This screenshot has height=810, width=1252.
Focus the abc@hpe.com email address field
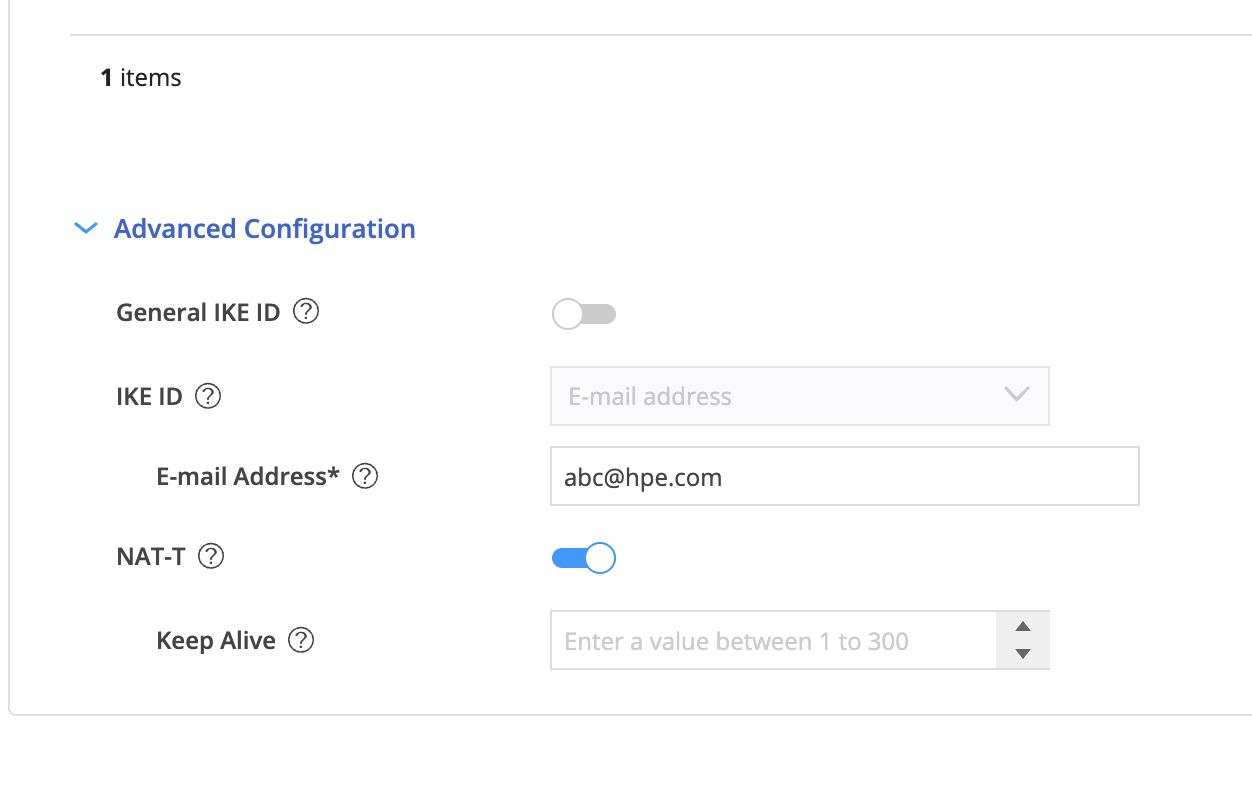(x=844, y=476)
